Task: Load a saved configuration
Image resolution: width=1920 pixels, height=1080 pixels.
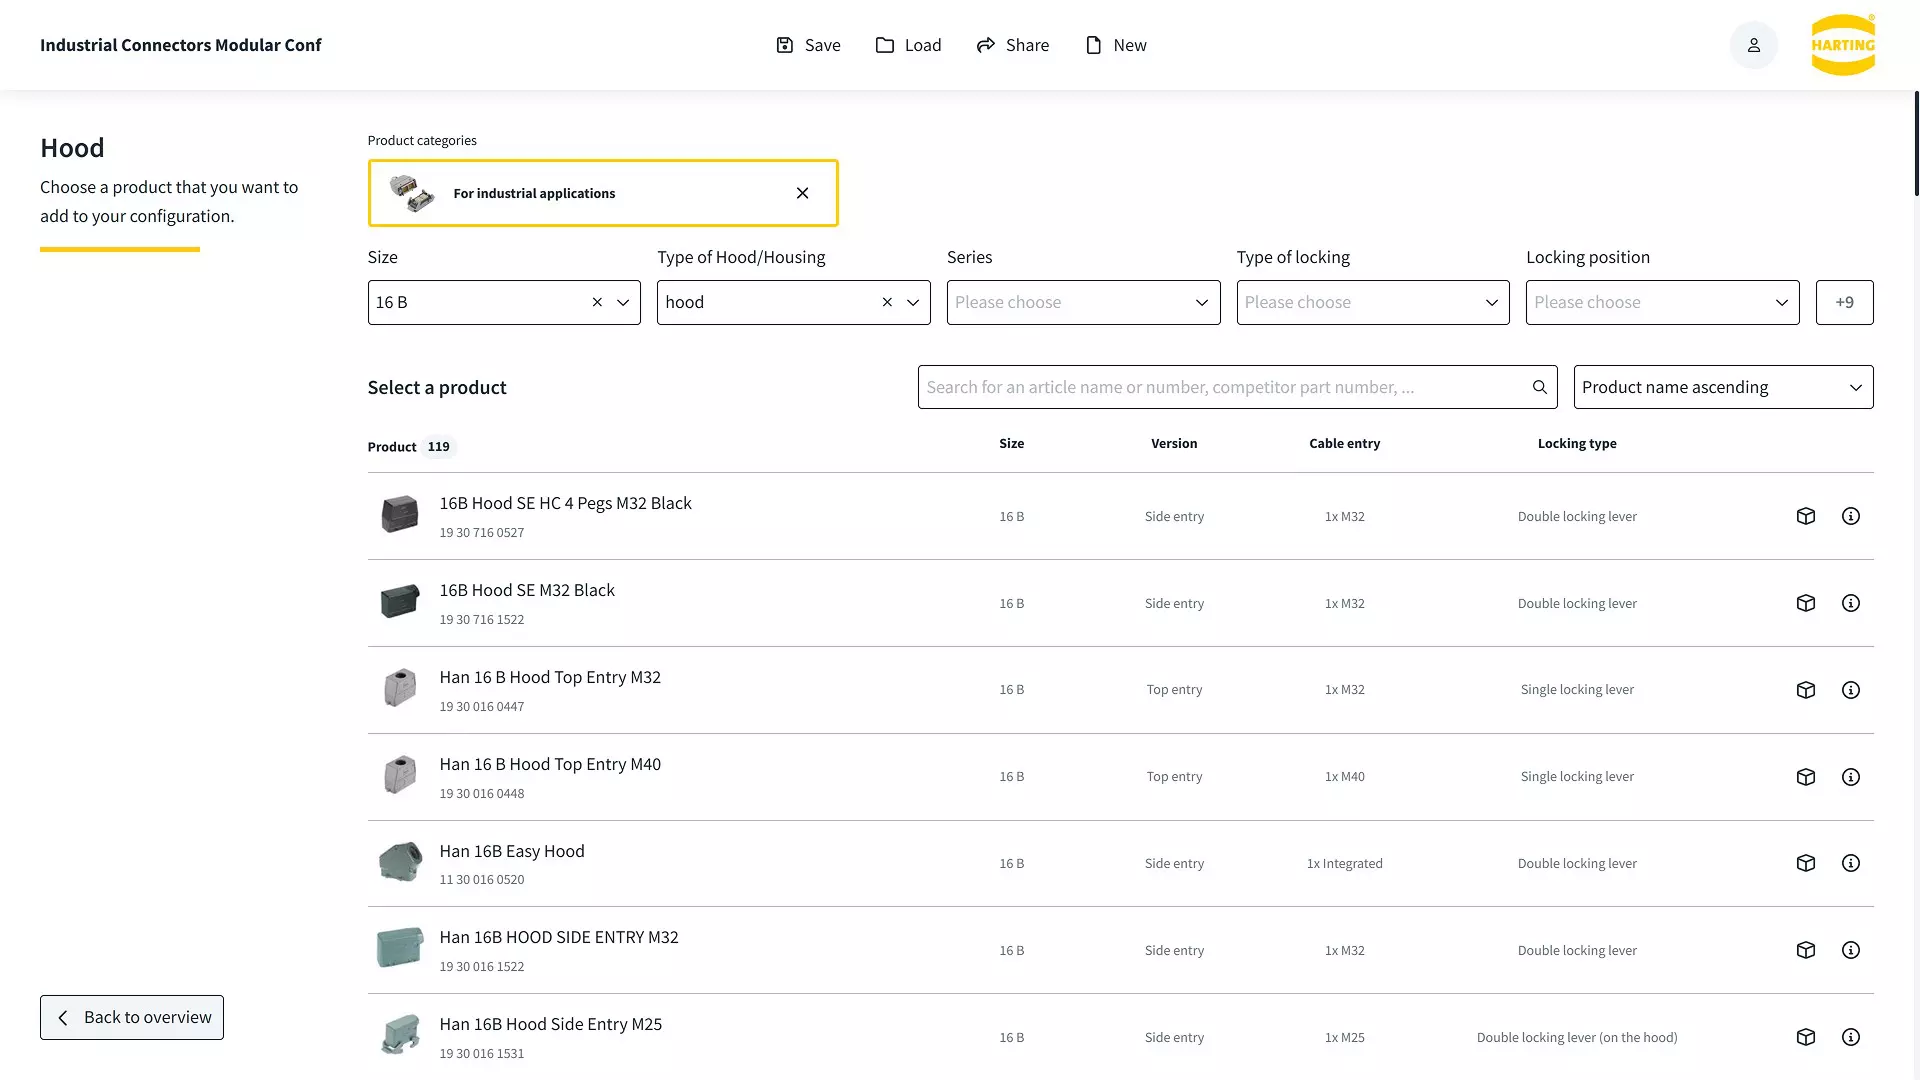Action: (x=908, y=45)
